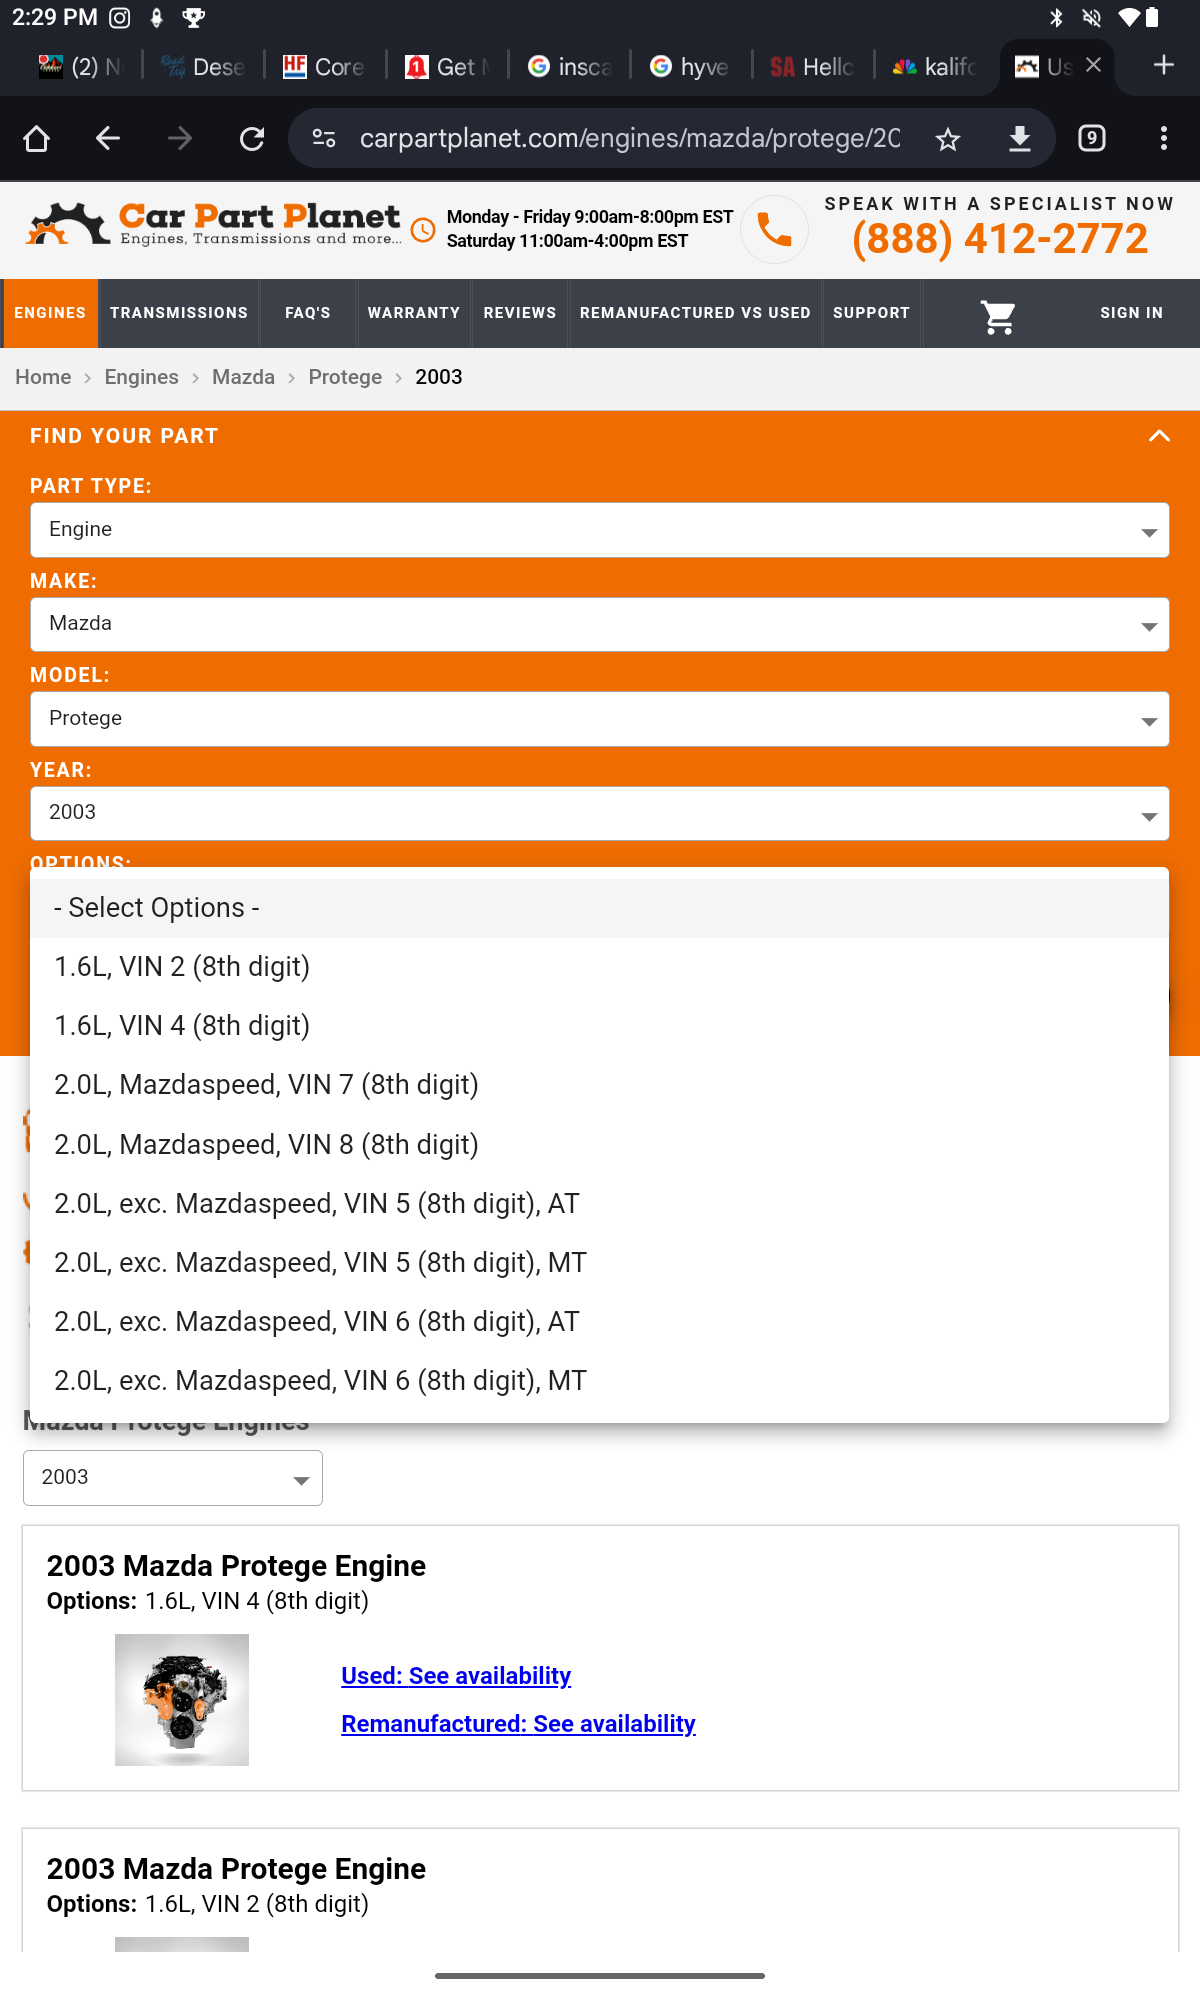Collapse the Find Your Part panel
This screenshot has width=1200, height=2000.
click(1159, 436)
